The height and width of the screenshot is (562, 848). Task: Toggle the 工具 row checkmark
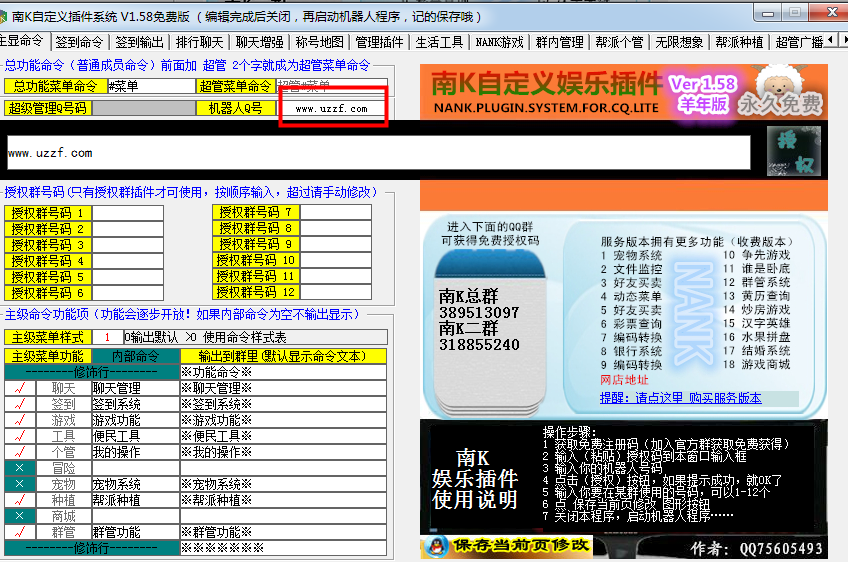20,436
